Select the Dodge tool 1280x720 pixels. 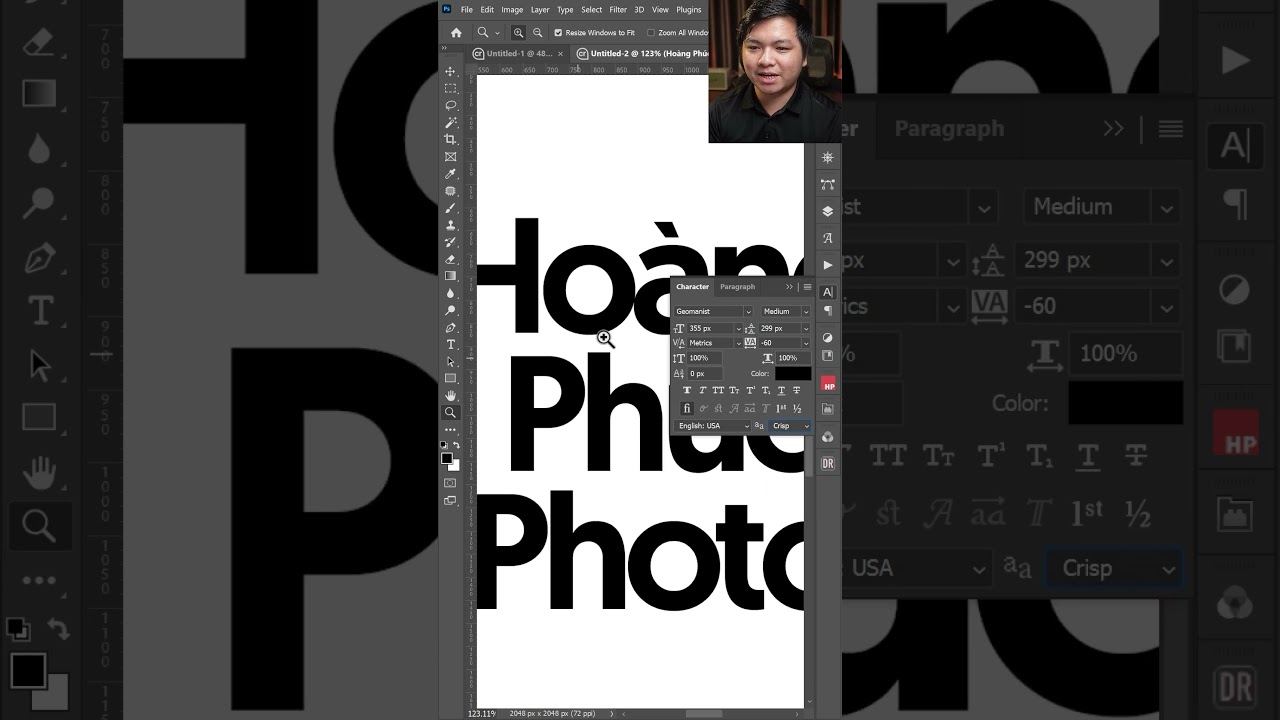(x=450, y=310)
